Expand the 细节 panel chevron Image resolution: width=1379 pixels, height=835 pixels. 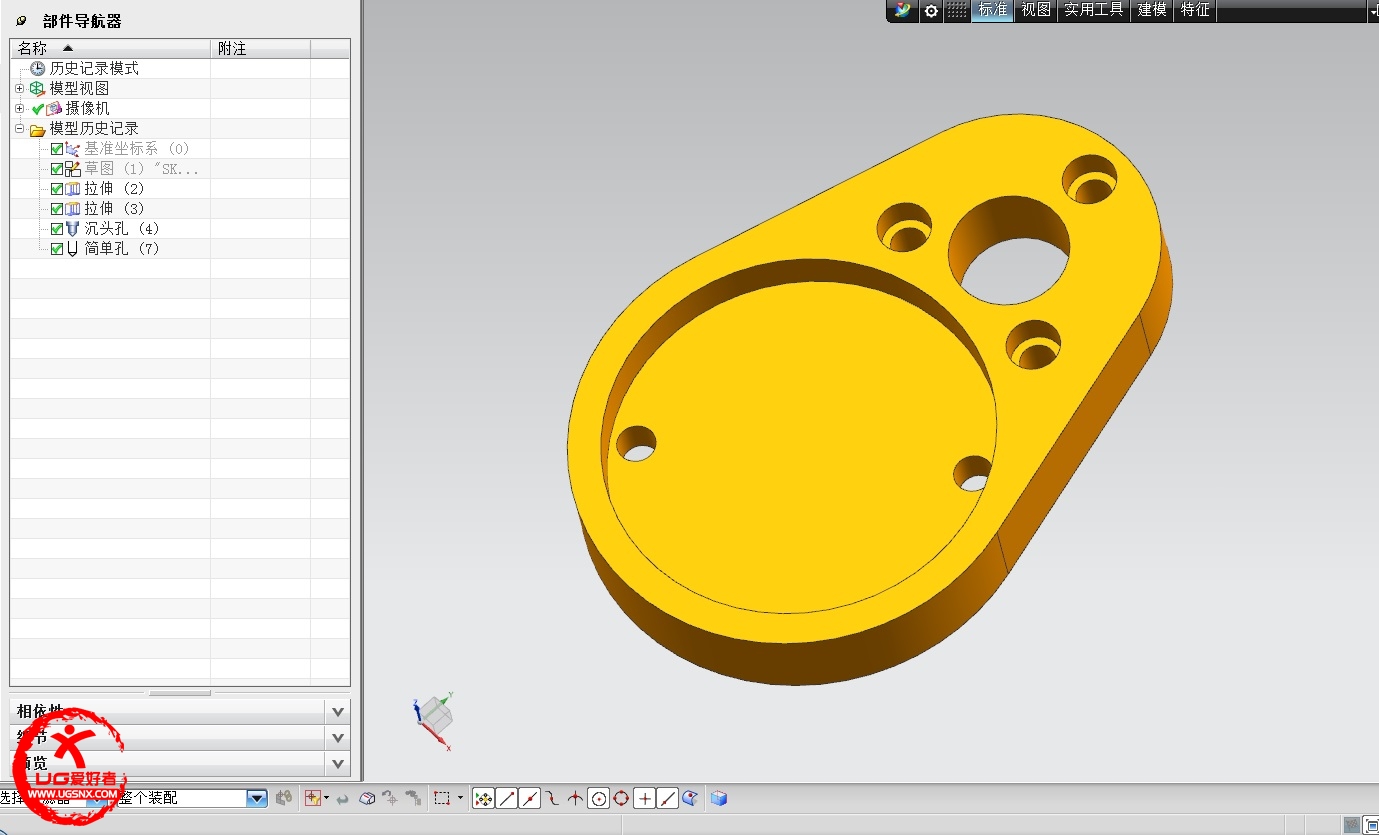[x=338, y=738]
